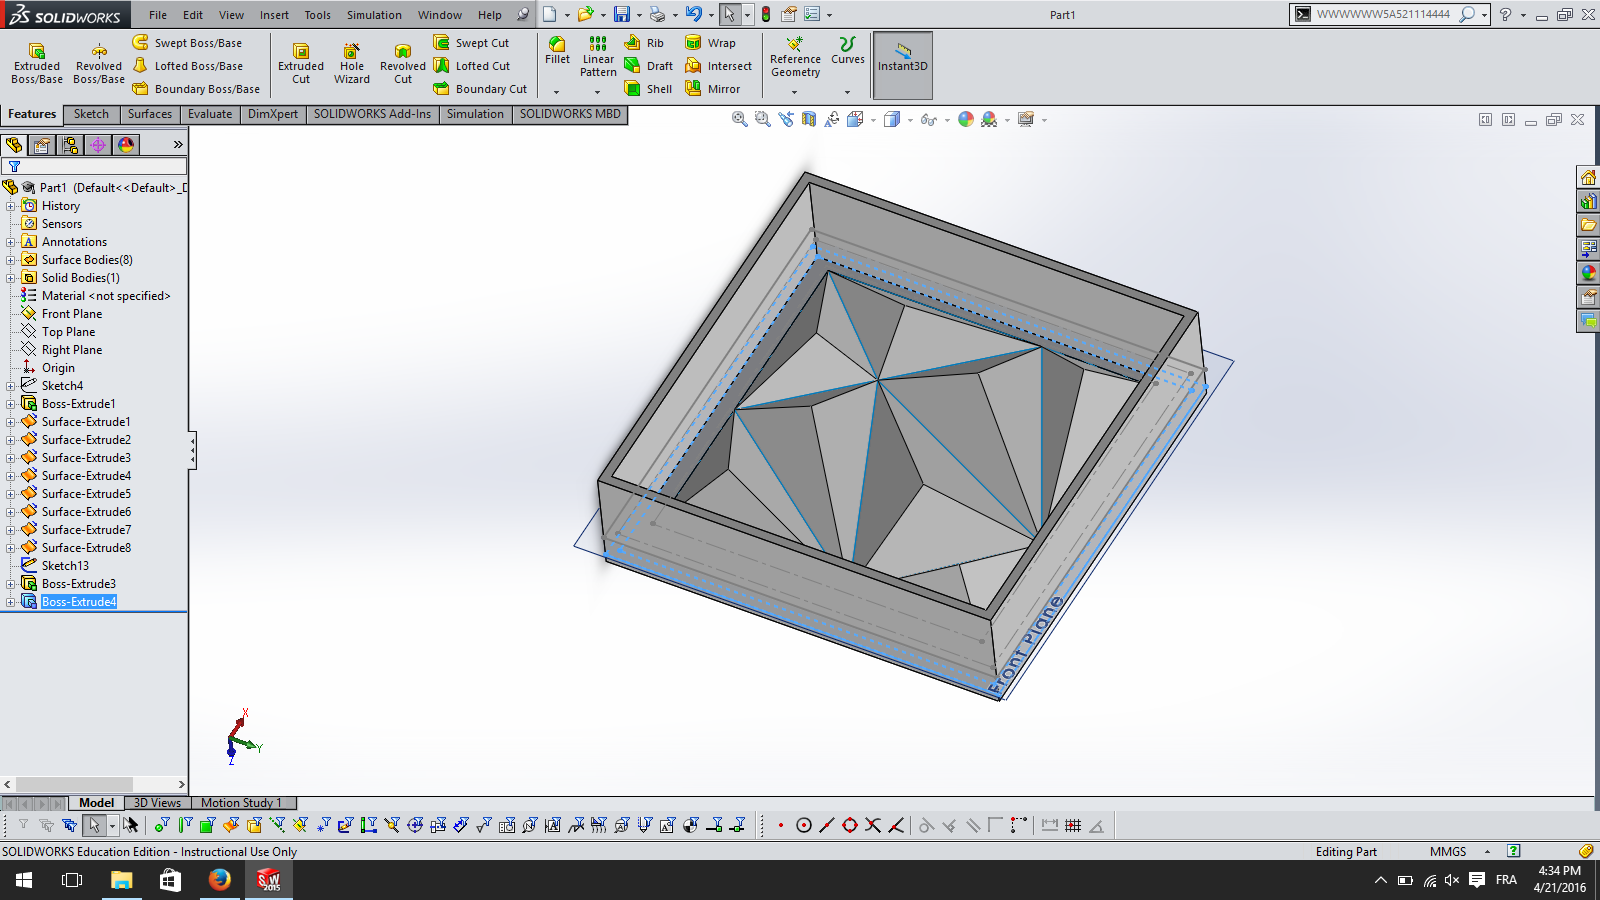Open the Fillet dropdown arrow

point(557,92)
